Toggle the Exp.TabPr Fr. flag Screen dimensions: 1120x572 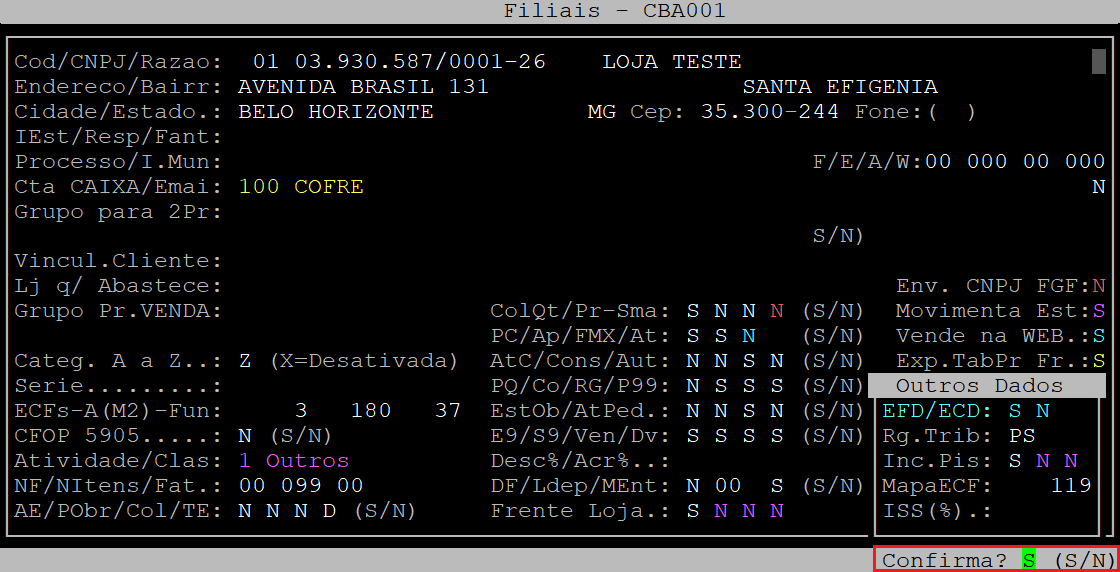pyautogui.click(x=1098, y=361)
